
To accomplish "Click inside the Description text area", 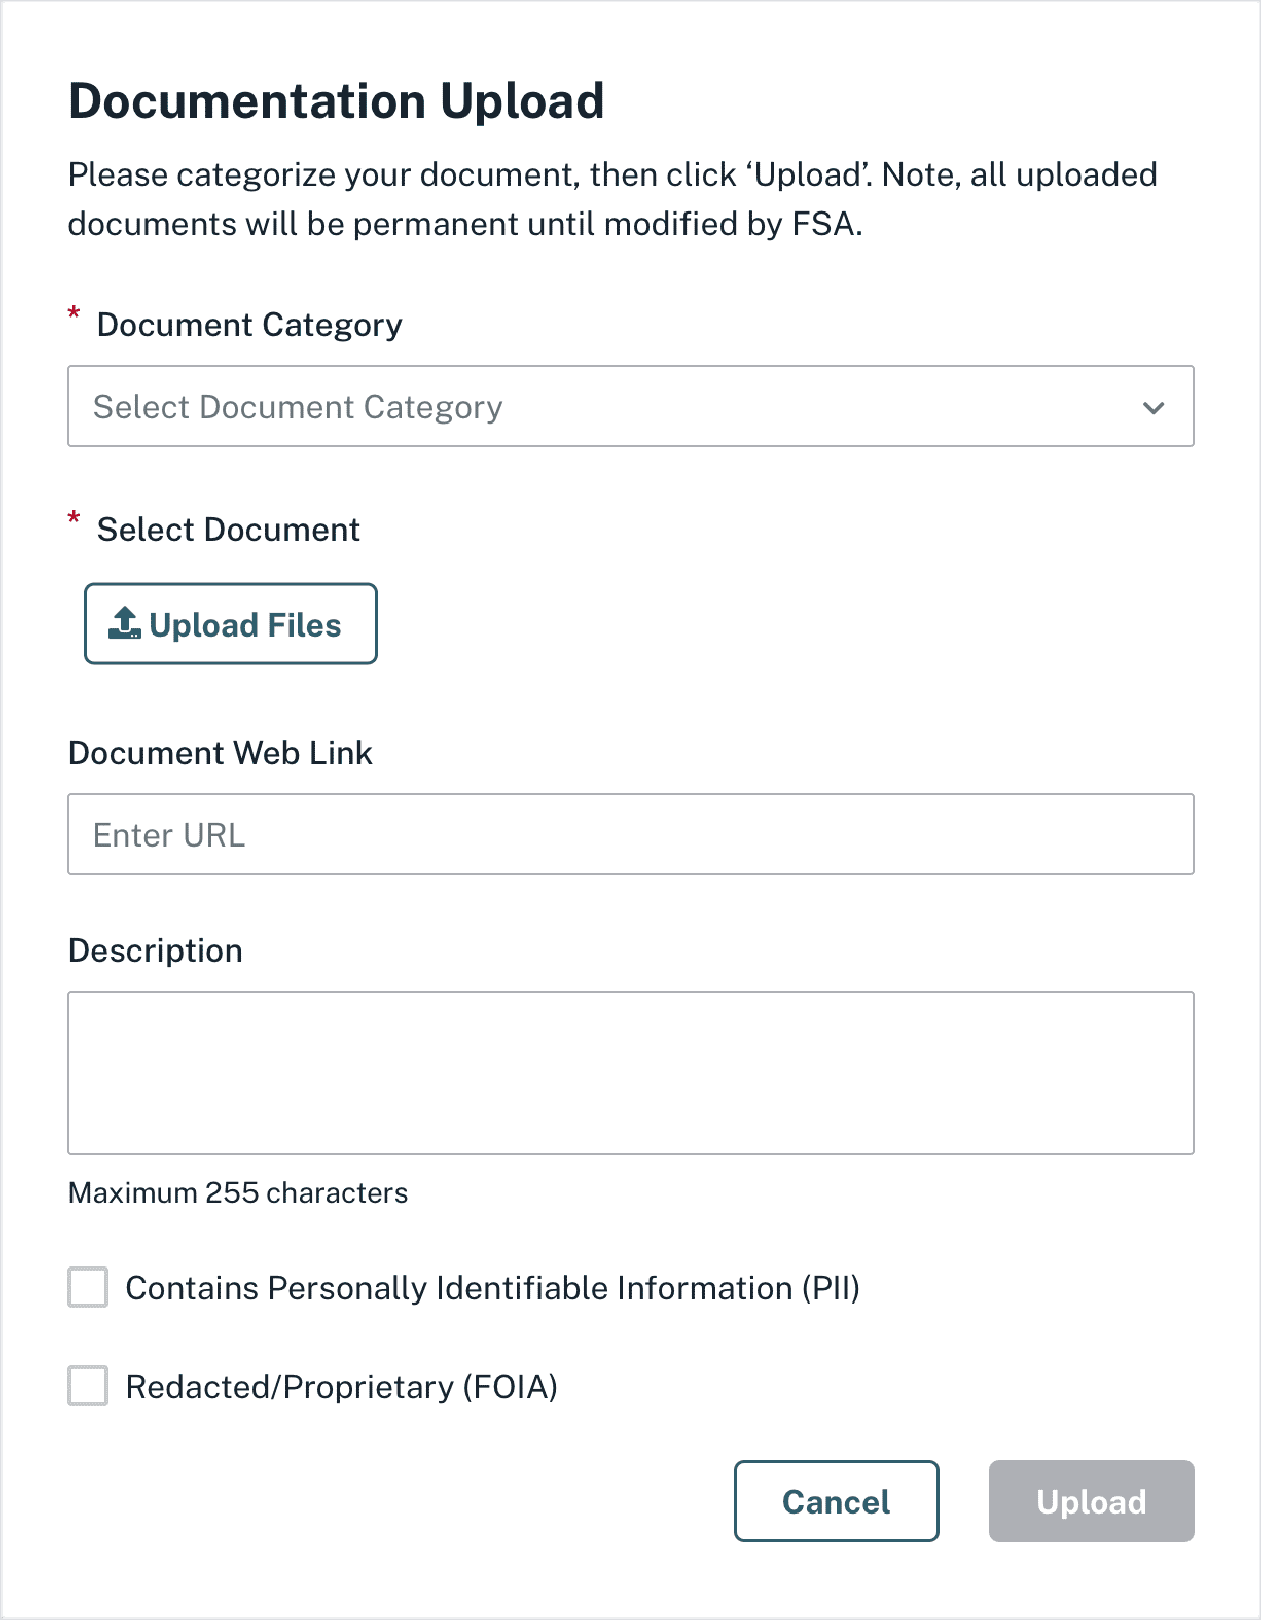I will pos(630,1072).
